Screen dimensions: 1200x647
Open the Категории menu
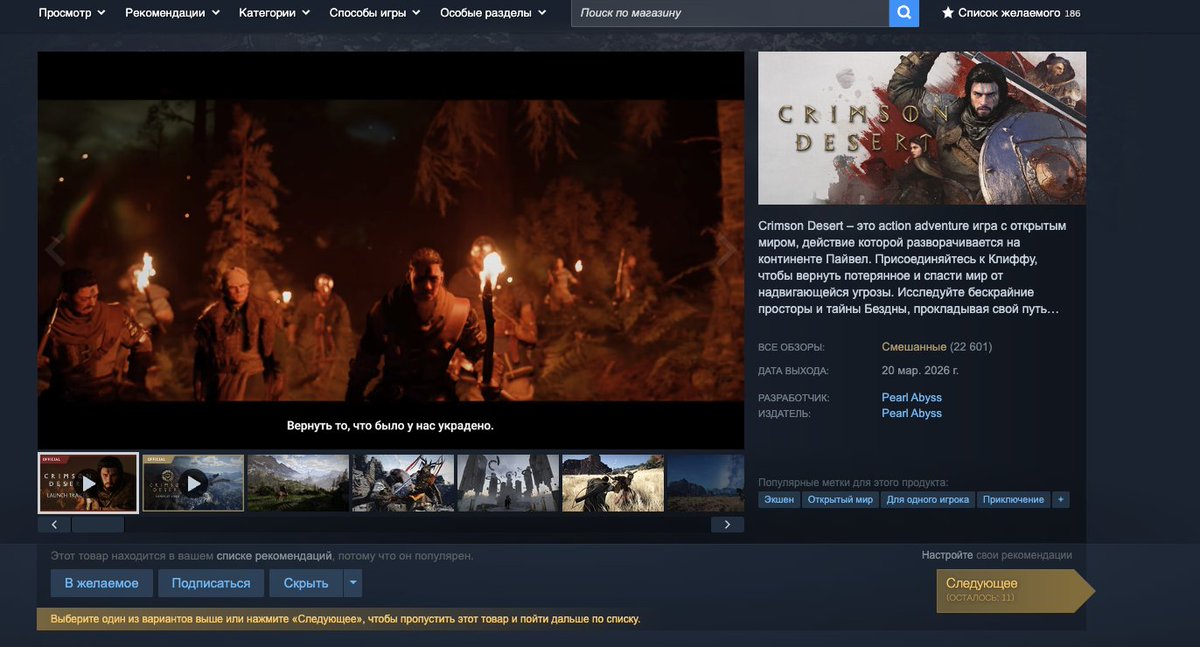pos(274,13)
